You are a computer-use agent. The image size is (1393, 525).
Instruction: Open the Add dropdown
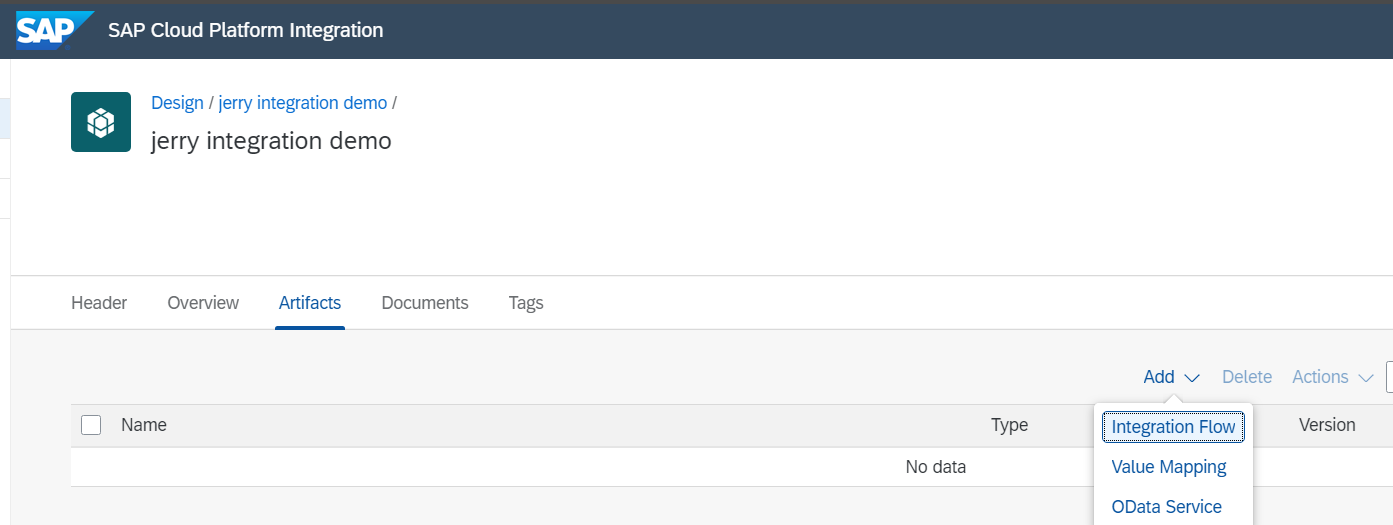[x=1171, y=377]
